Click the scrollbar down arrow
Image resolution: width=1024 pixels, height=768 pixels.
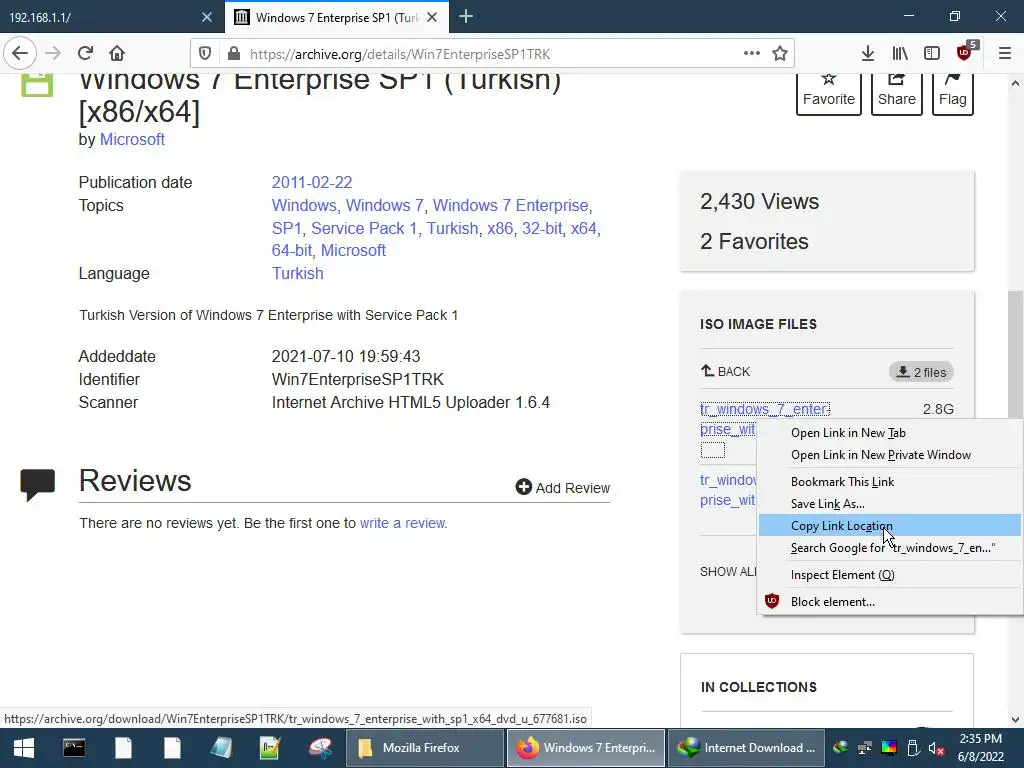pyautogui.click(x=1015, y=720)
